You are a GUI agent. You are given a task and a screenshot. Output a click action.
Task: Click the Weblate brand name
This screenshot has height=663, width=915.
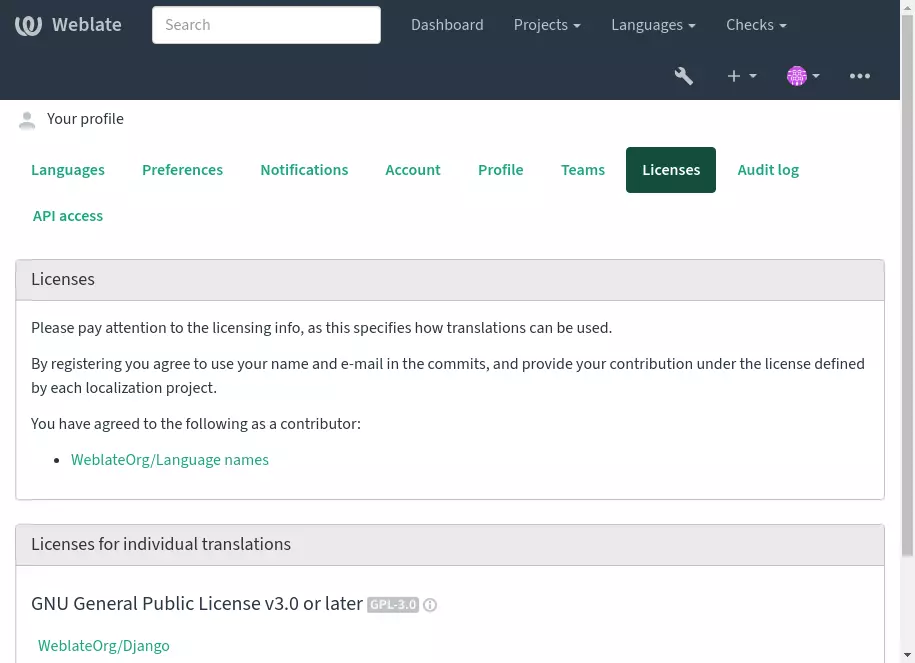87,25
